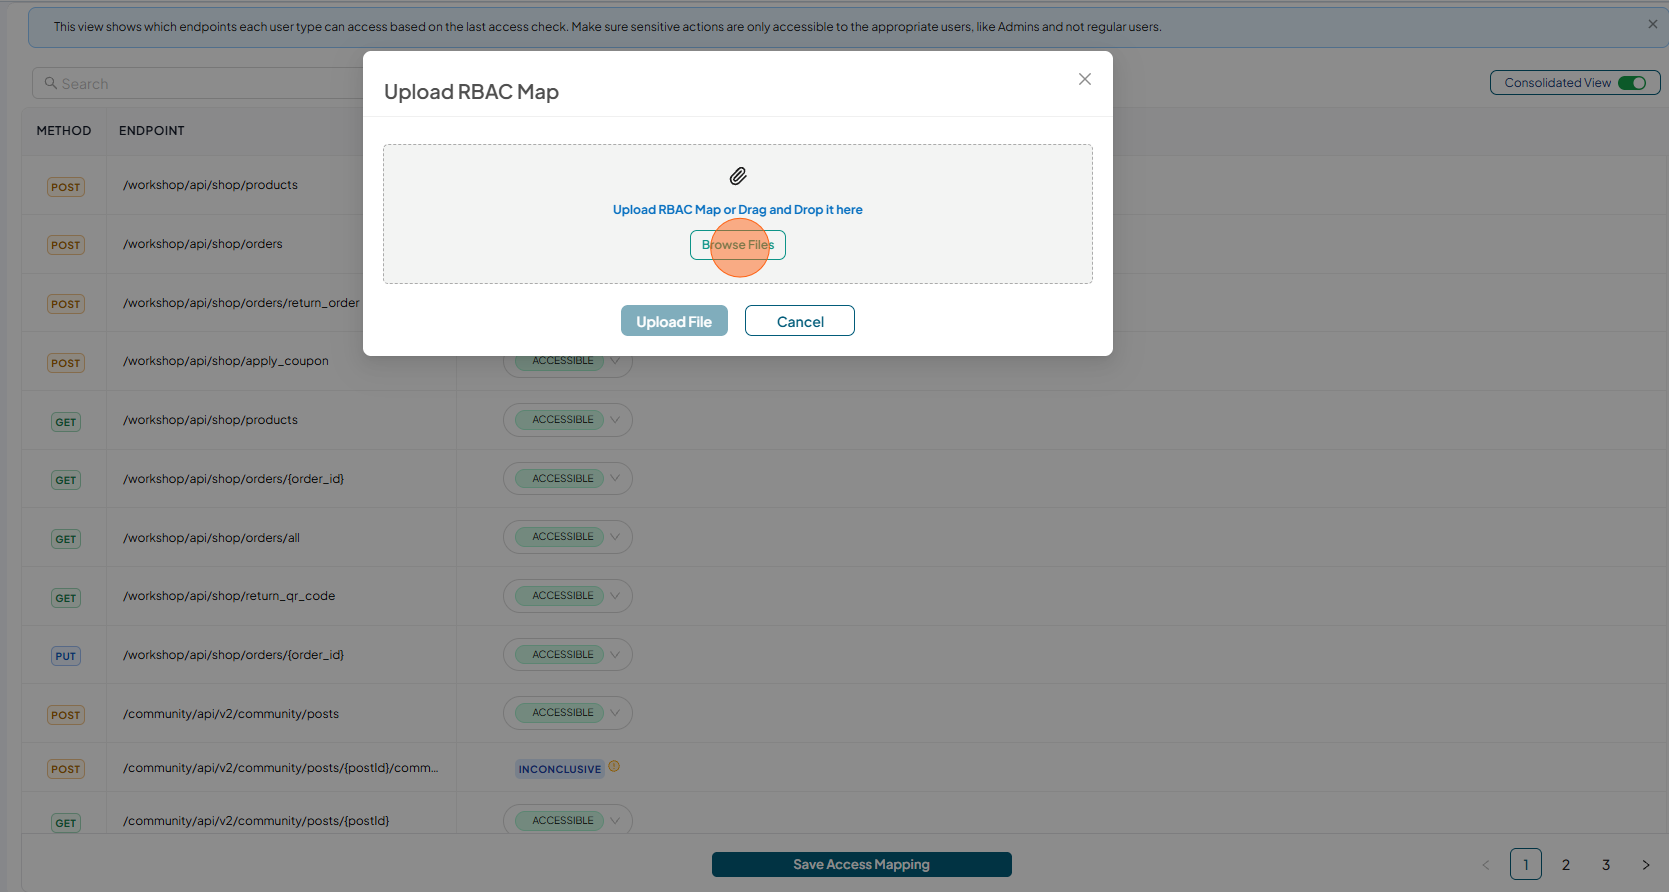Focus the Search input field
1669x892 pixels.
(200, 84)
